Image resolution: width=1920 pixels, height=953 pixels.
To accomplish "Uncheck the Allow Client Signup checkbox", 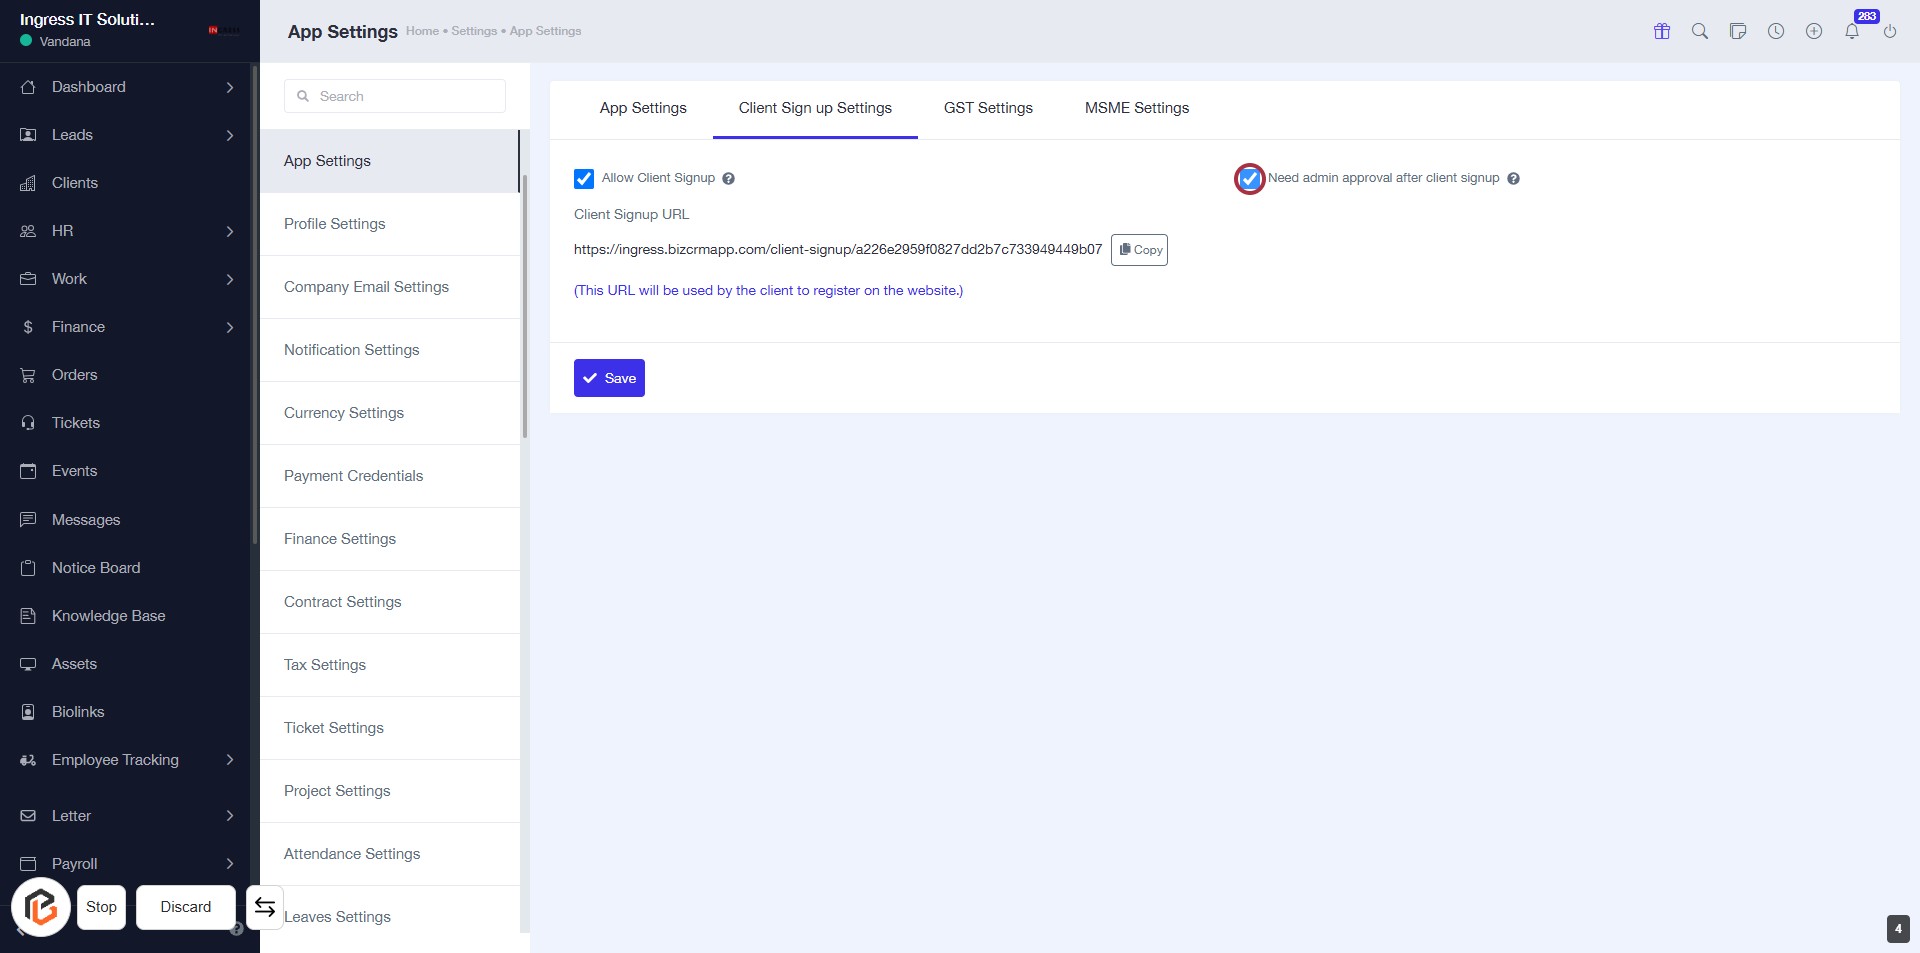I will (x=584, y=179).
